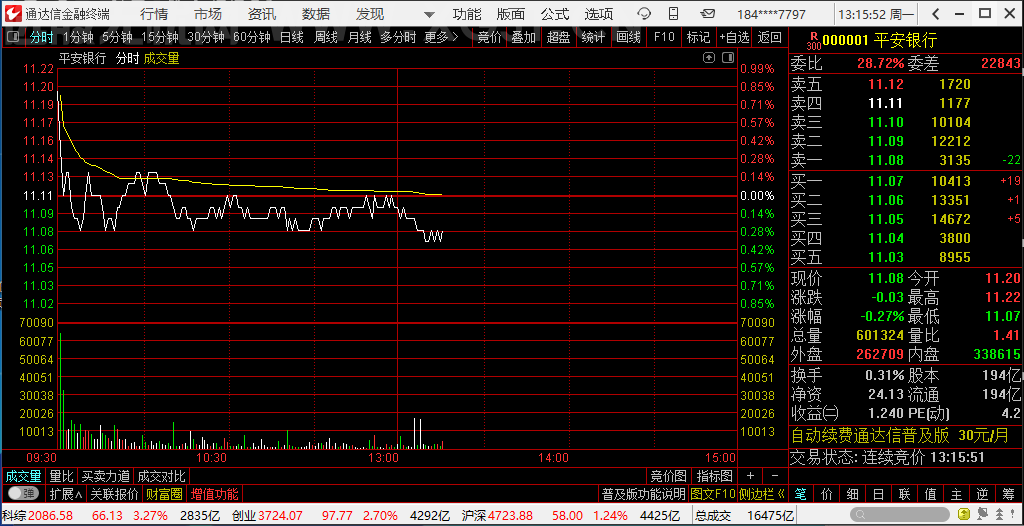Open the 数据 menu

coord(316,14)
